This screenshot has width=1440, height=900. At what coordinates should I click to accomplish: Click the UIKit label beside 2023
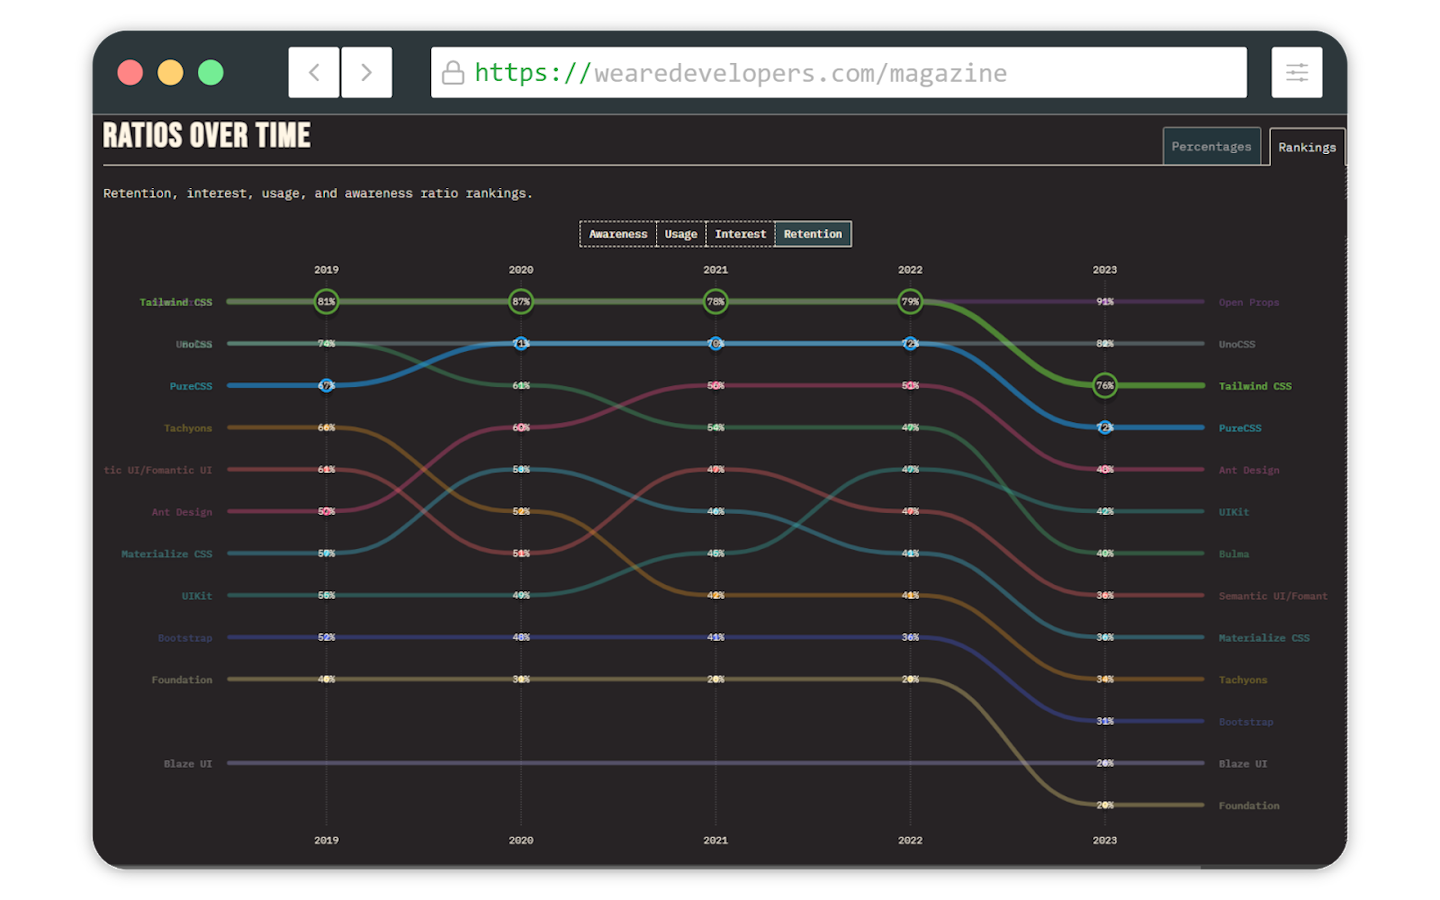(x=1233, y=512)
